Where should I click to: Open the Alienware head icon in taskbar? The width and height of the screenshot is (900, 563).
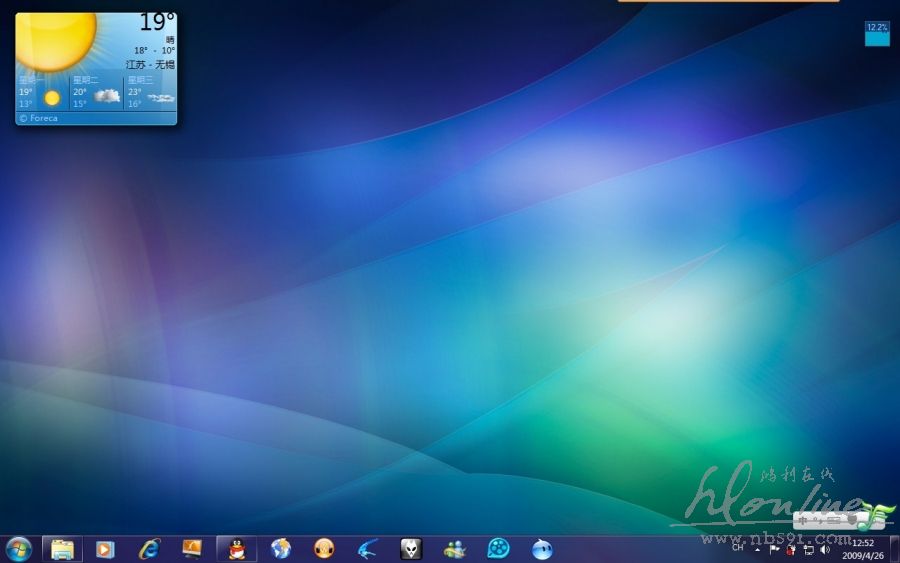pos(411,548)
